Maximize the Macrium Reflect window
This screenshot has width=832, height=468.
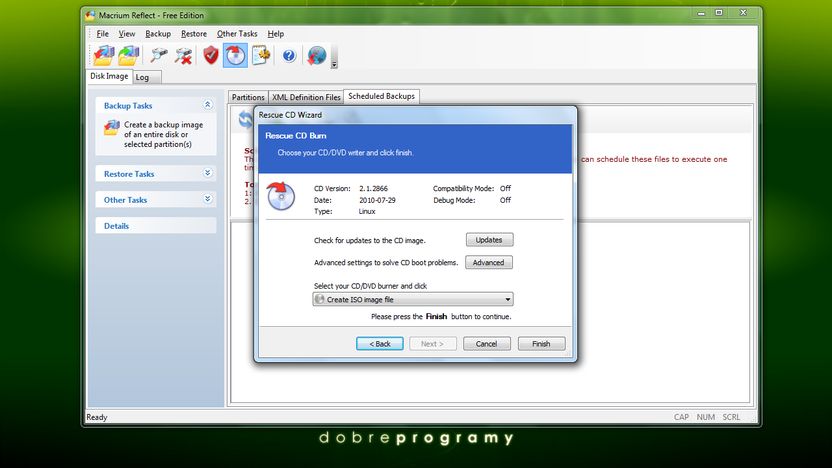click(x=719, y=13)
